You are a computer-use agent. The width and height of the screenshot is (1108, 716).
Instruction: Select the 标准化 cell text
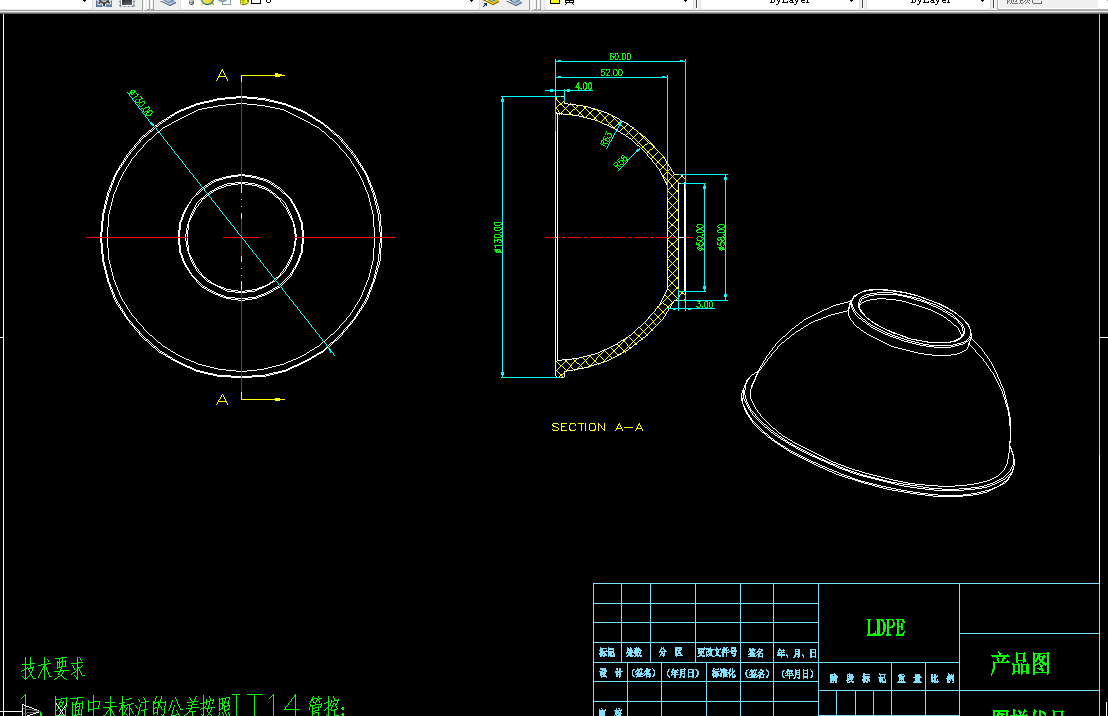[x=723, y=673]
